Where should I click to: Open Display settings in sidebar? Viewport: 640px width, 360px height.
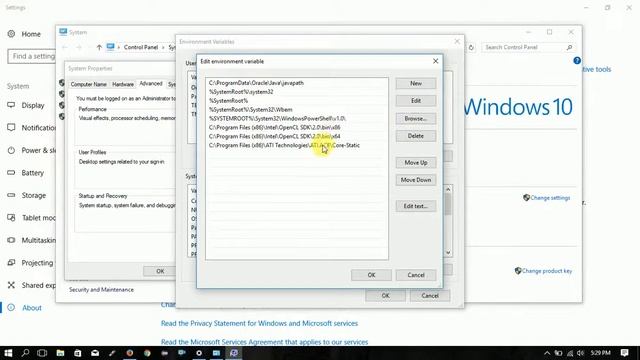[26, 105]
